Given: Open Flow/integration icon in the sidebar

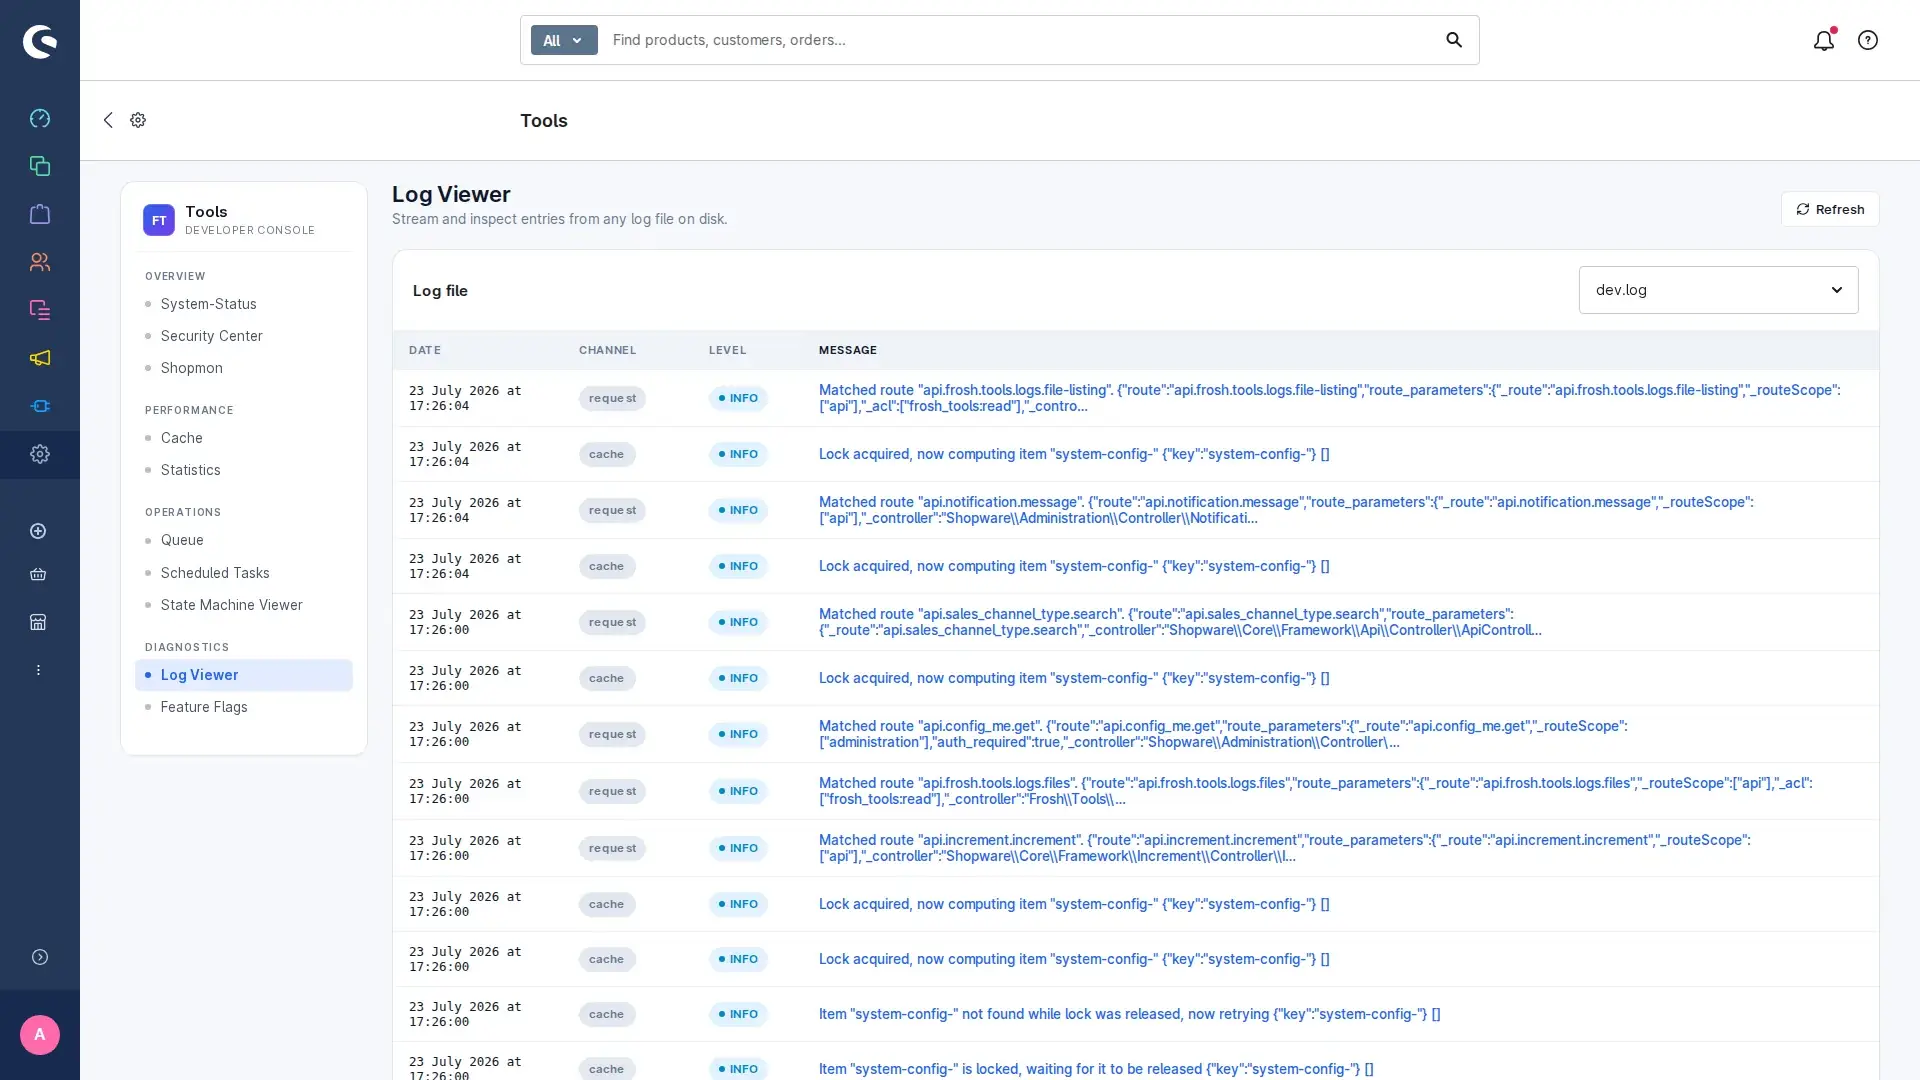Looking at the screenshot, I should 40,406.
